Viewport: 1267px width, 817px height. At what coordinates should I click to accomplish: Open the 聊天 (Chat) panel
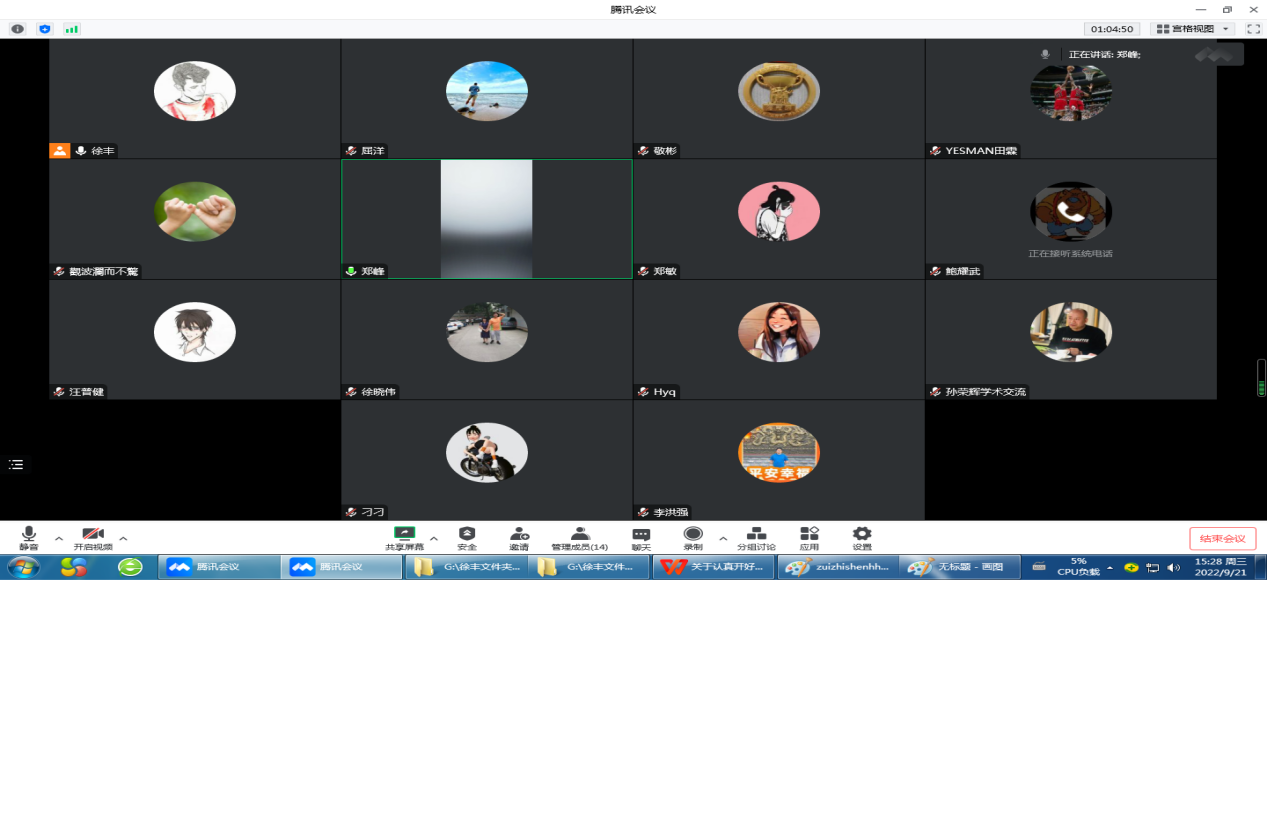641,538
